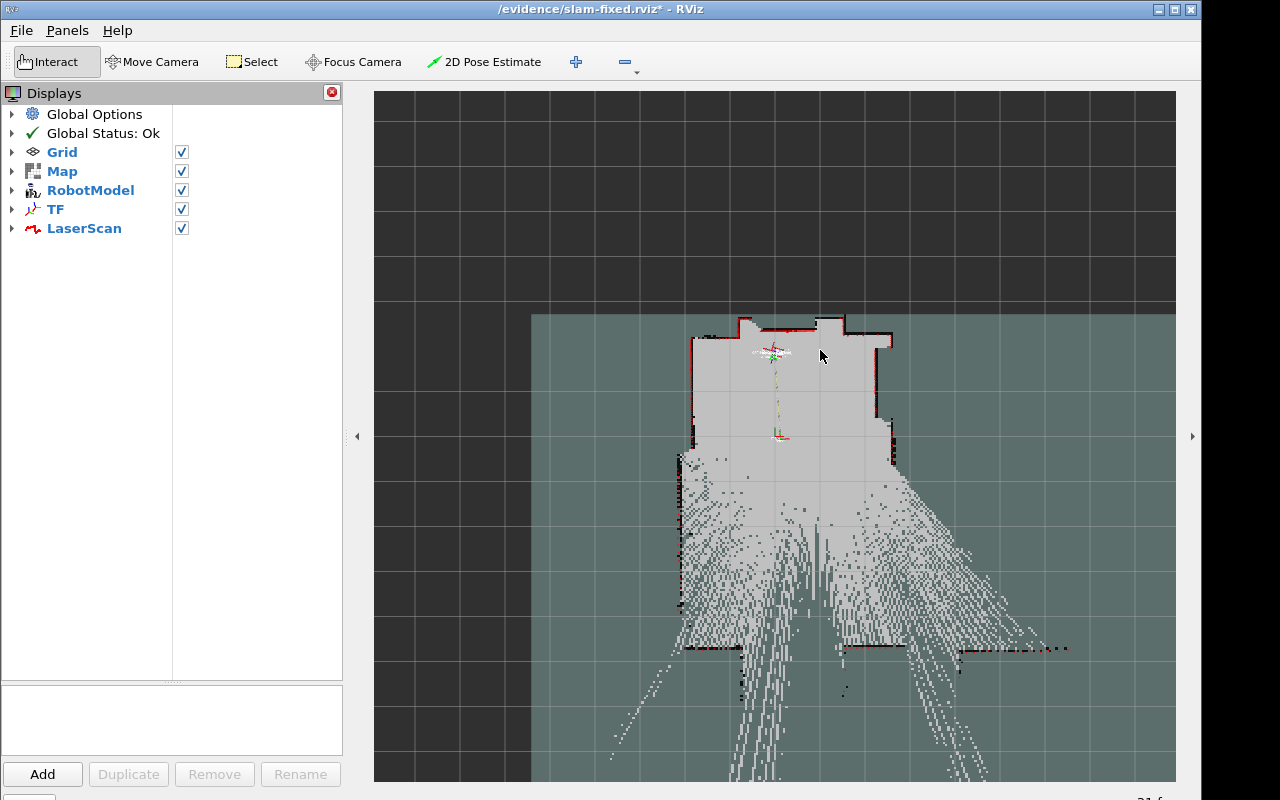
Task: Close the Displays panel
Action: [332, 92]
